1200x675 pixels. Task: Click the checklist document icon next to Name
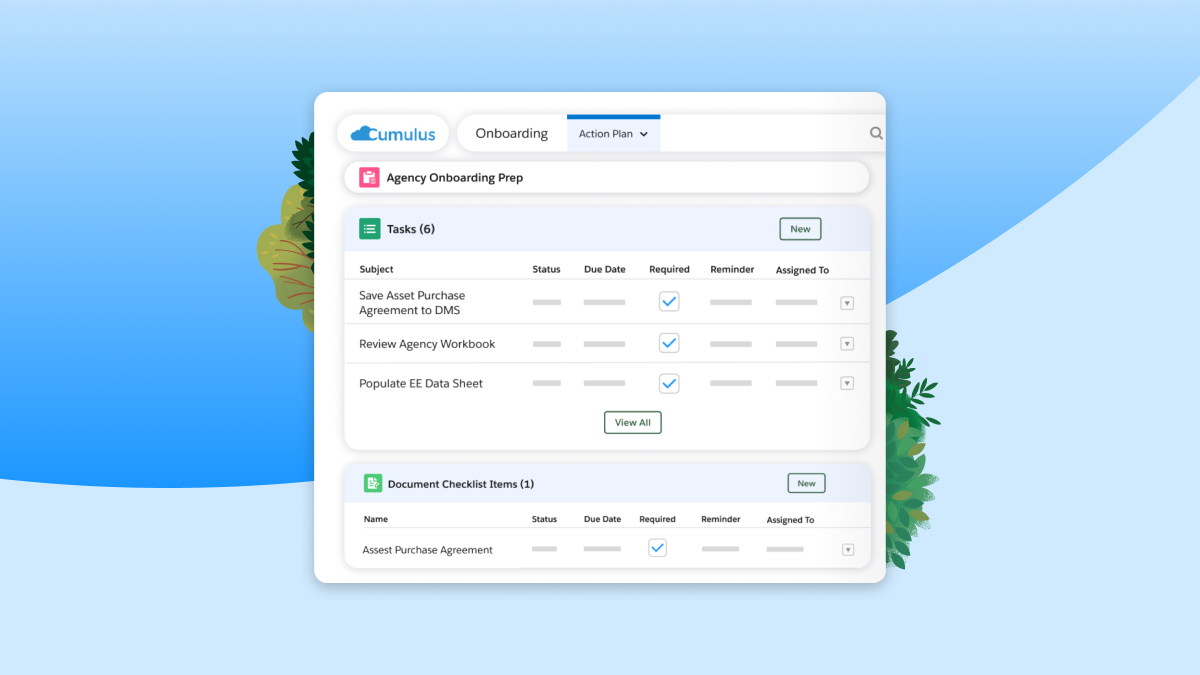(373, 482)
